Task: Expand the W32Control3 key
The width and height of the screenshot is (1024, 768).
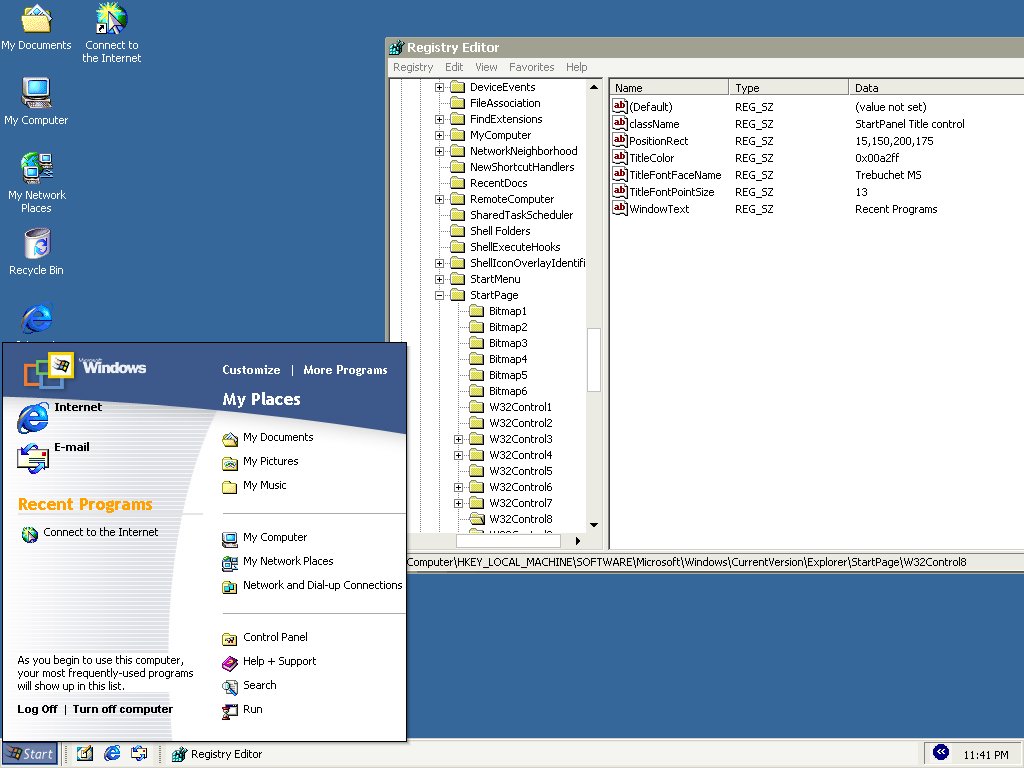Action: [x=458, y=440]
